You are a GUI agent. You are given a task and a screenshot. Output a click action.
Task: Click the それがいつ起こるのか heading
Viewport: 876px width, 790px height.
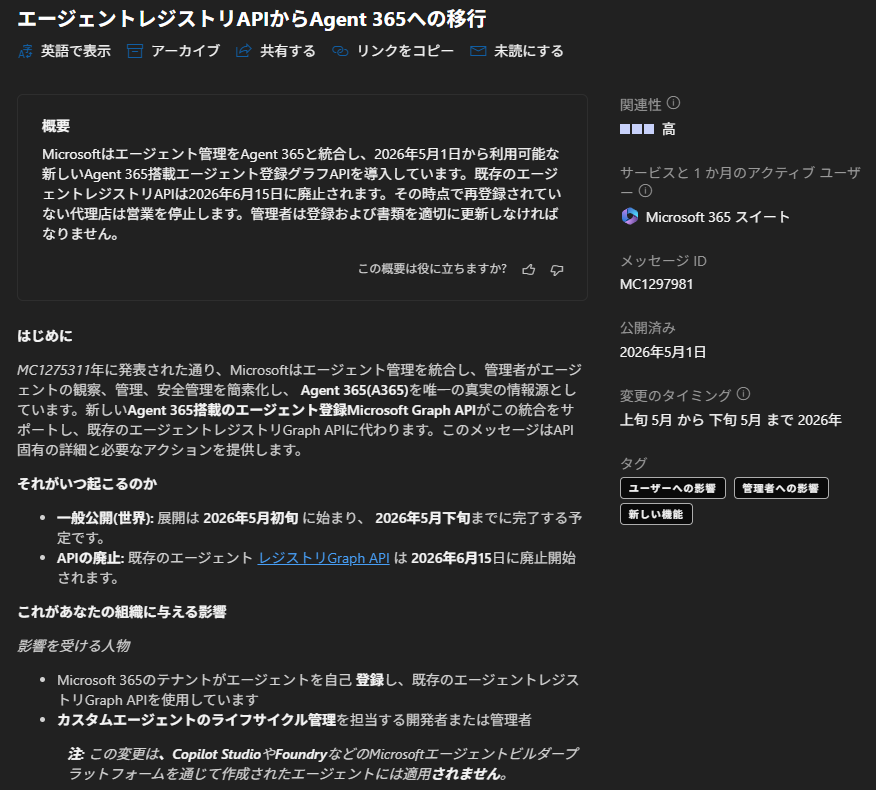pos(88,484)
